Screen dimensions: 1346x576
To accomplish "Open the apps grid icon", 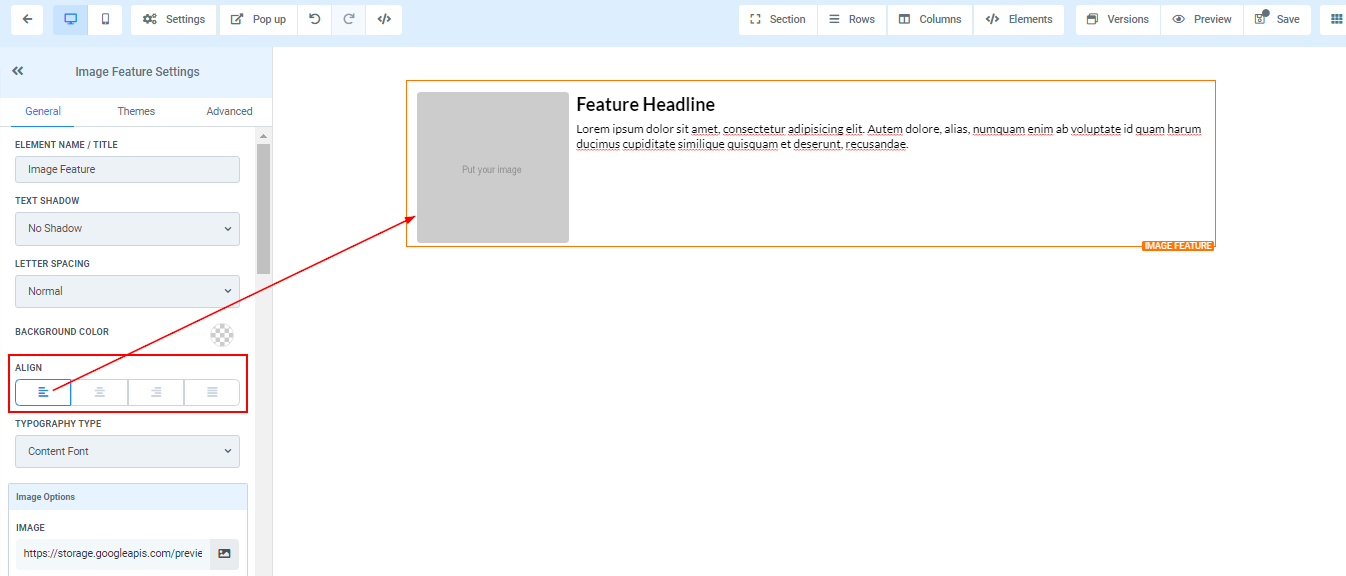I will [1336, 19].
